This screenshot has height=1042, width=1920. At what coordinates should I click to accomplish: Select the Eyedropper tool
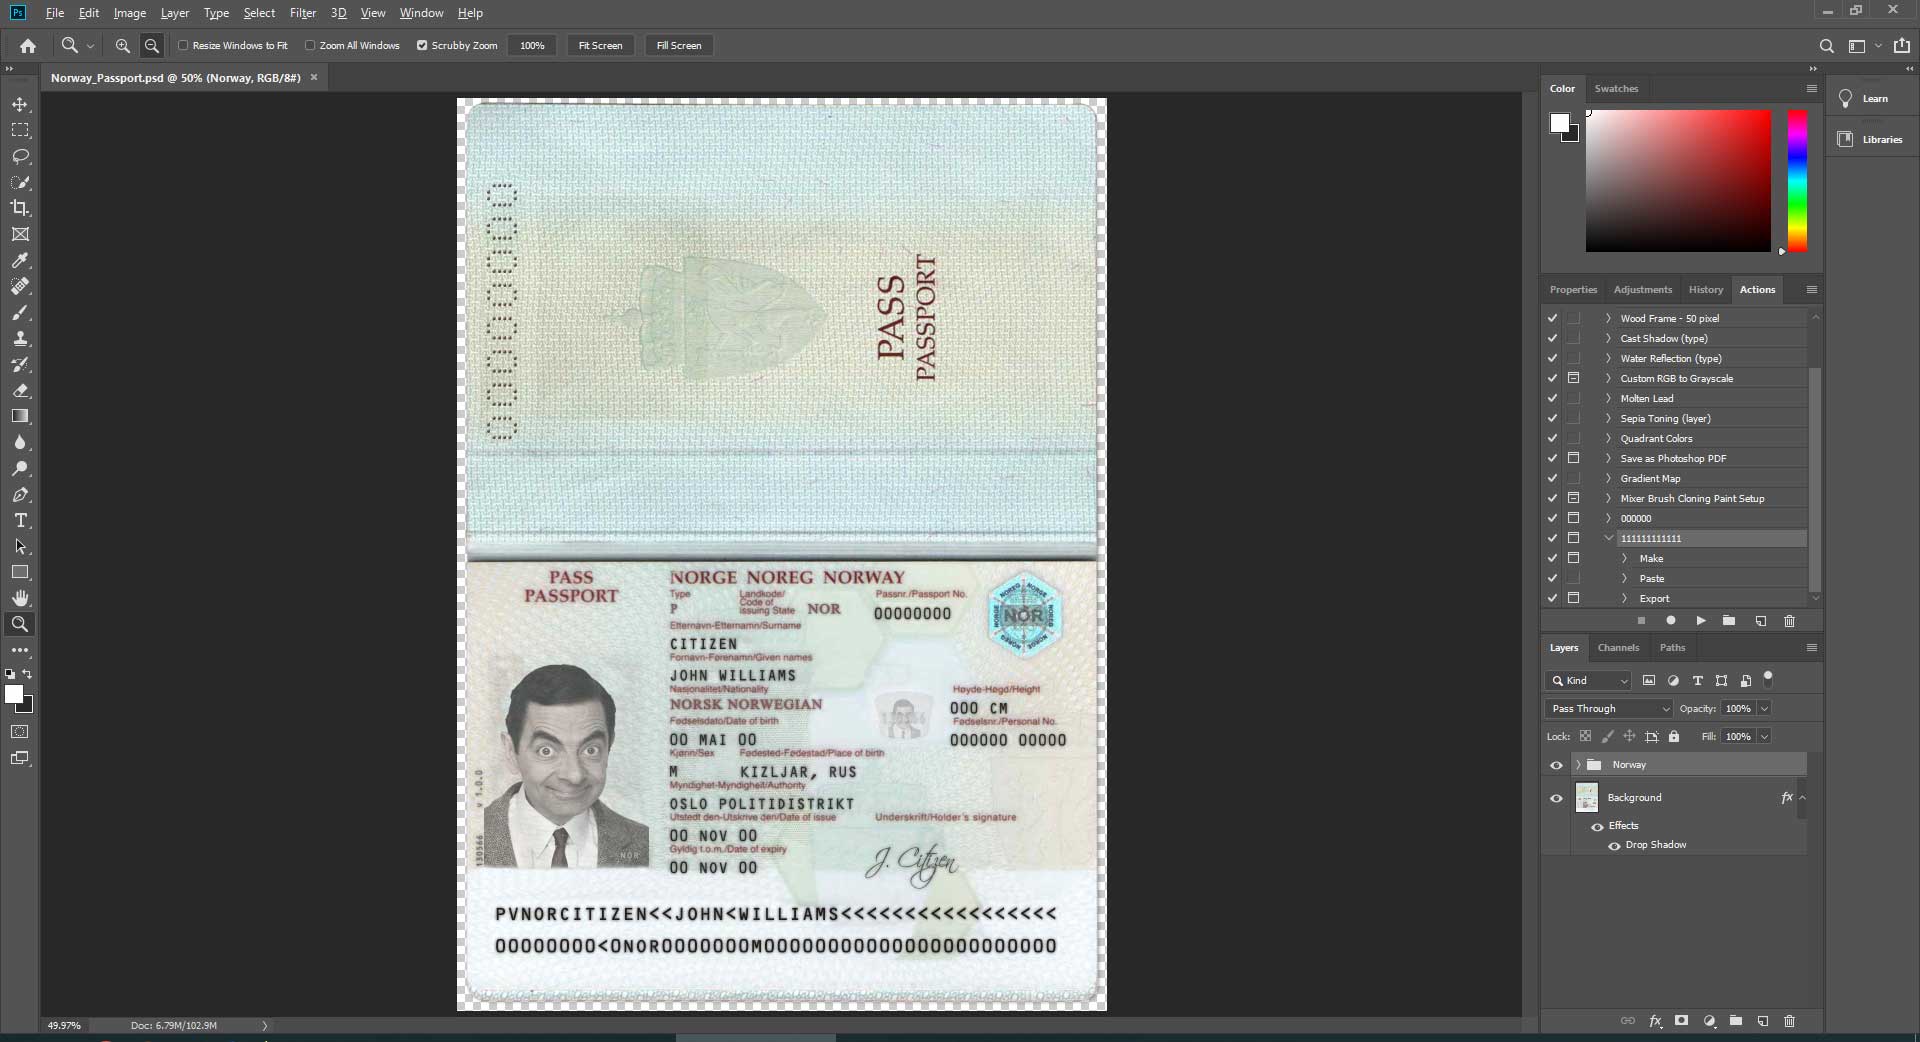tap(20, 260)
